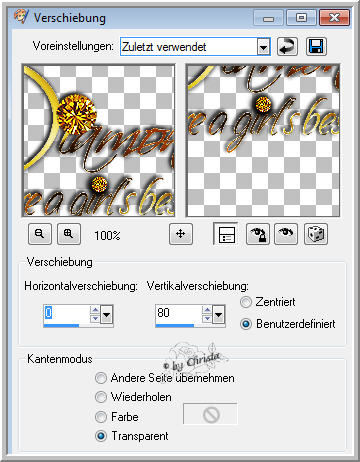Image resolution: width=360 pixels, height=462 pixels.
Task: Expand the Horizontalverschiebung value dropdown arrow
Action: [x=107, y=314]
